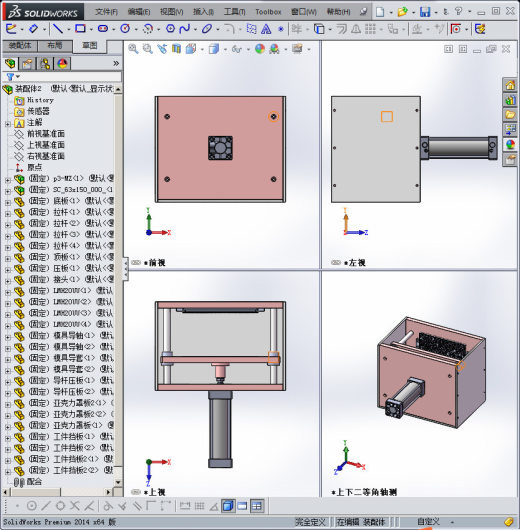The height and width of the screenshot is (530, 520).
Task: Open Appearances color ball in task pane
Action: pos(510,145)
